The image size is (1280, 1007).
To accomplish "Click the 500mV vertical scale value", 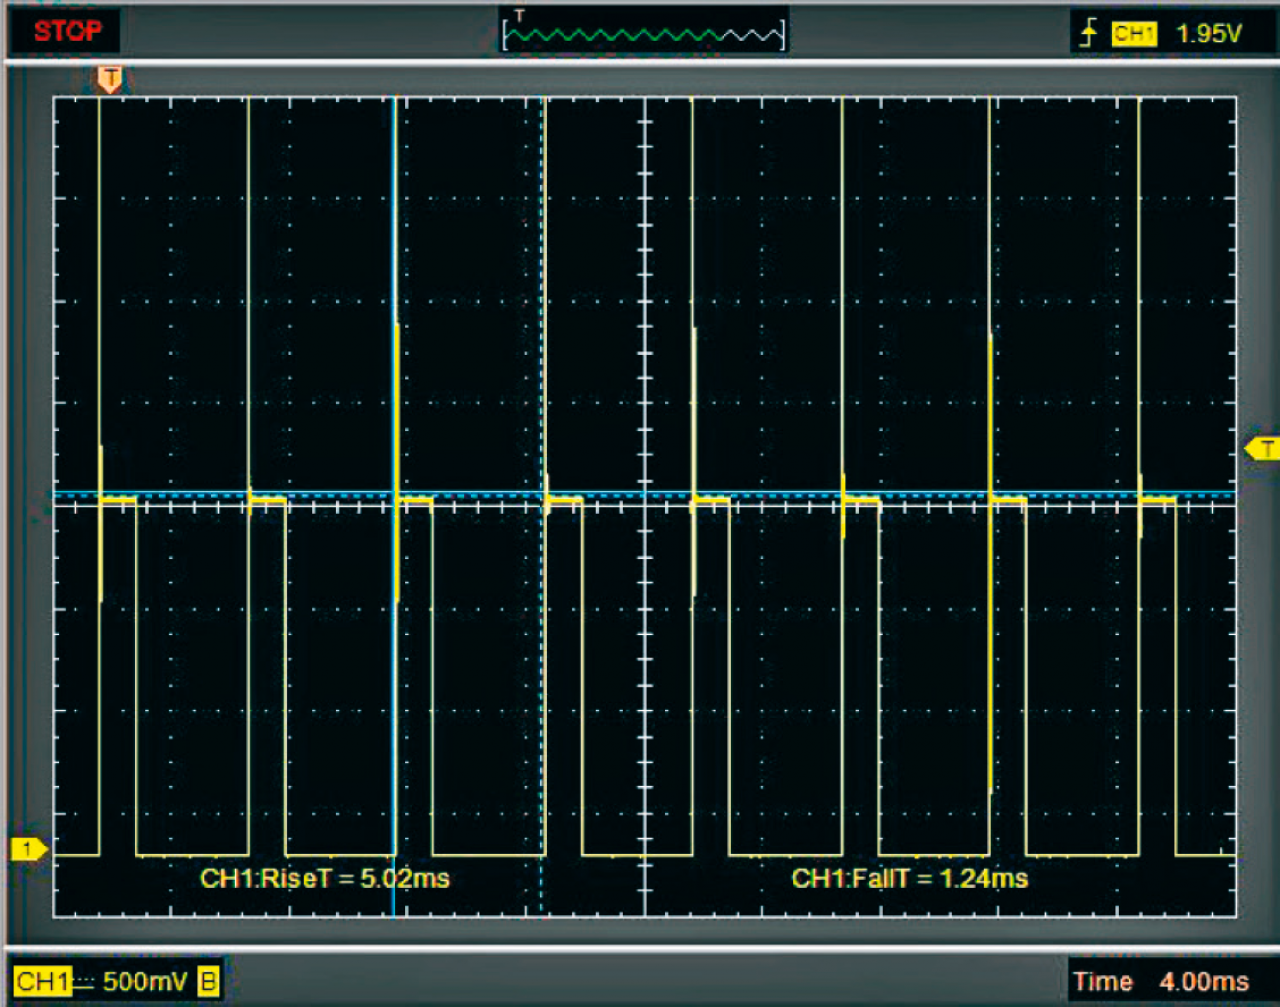I will click(x=146, y=981).
